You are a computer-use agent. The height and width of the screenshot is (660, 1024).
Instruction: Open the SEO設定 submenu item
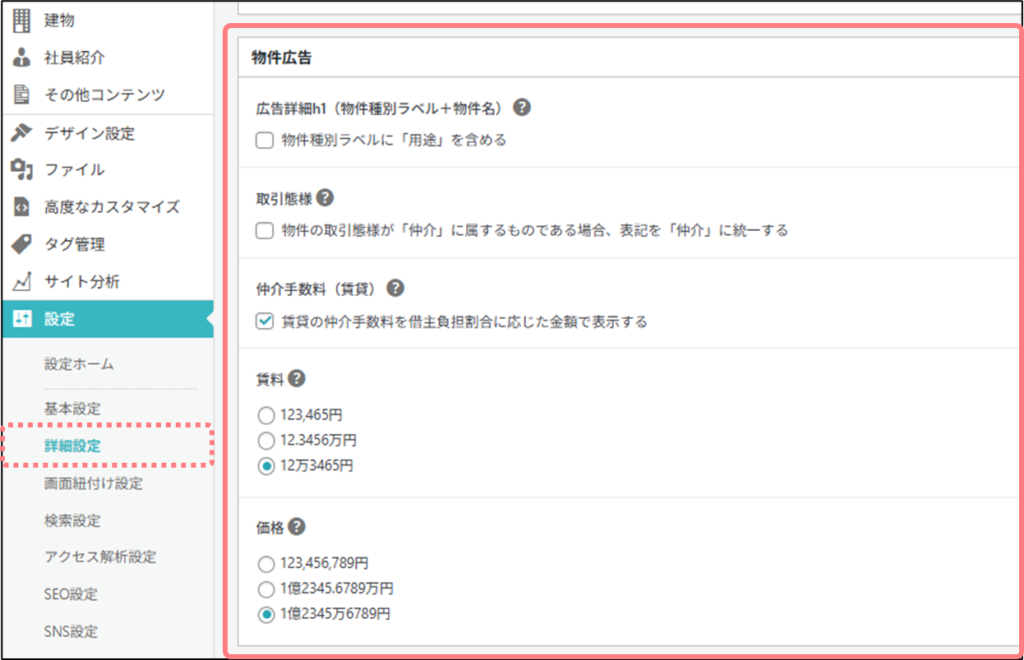[x=71, y=594]
